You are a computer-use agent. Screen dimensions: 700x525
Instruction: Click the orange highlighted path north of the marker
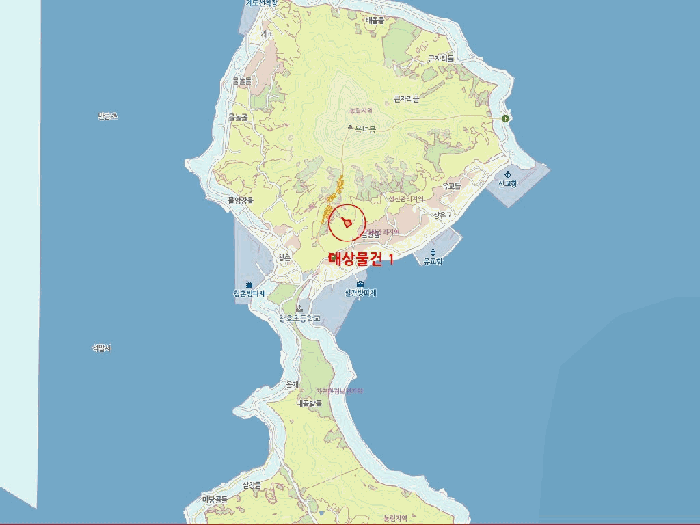click(338, 190)
